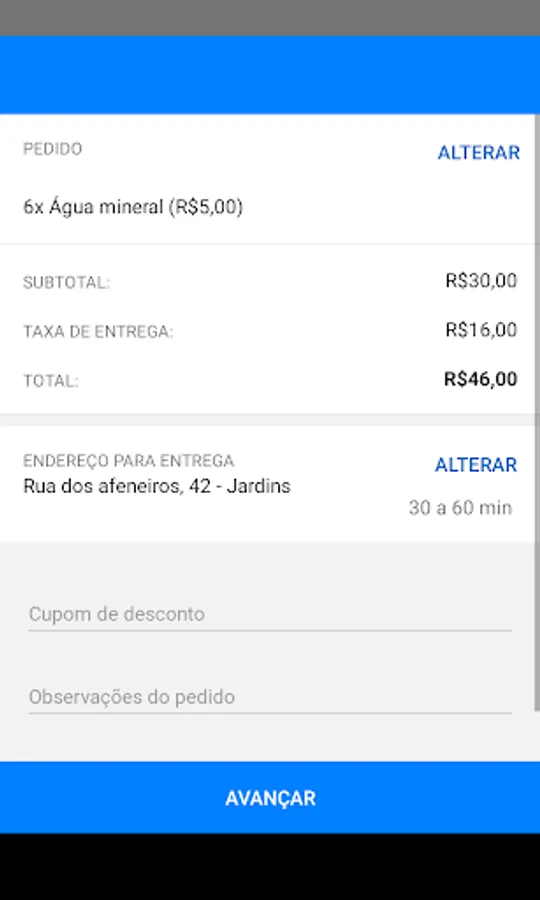Tap the gray status bar area
This screenshot has height=900, width=540.
coord(270,18)
